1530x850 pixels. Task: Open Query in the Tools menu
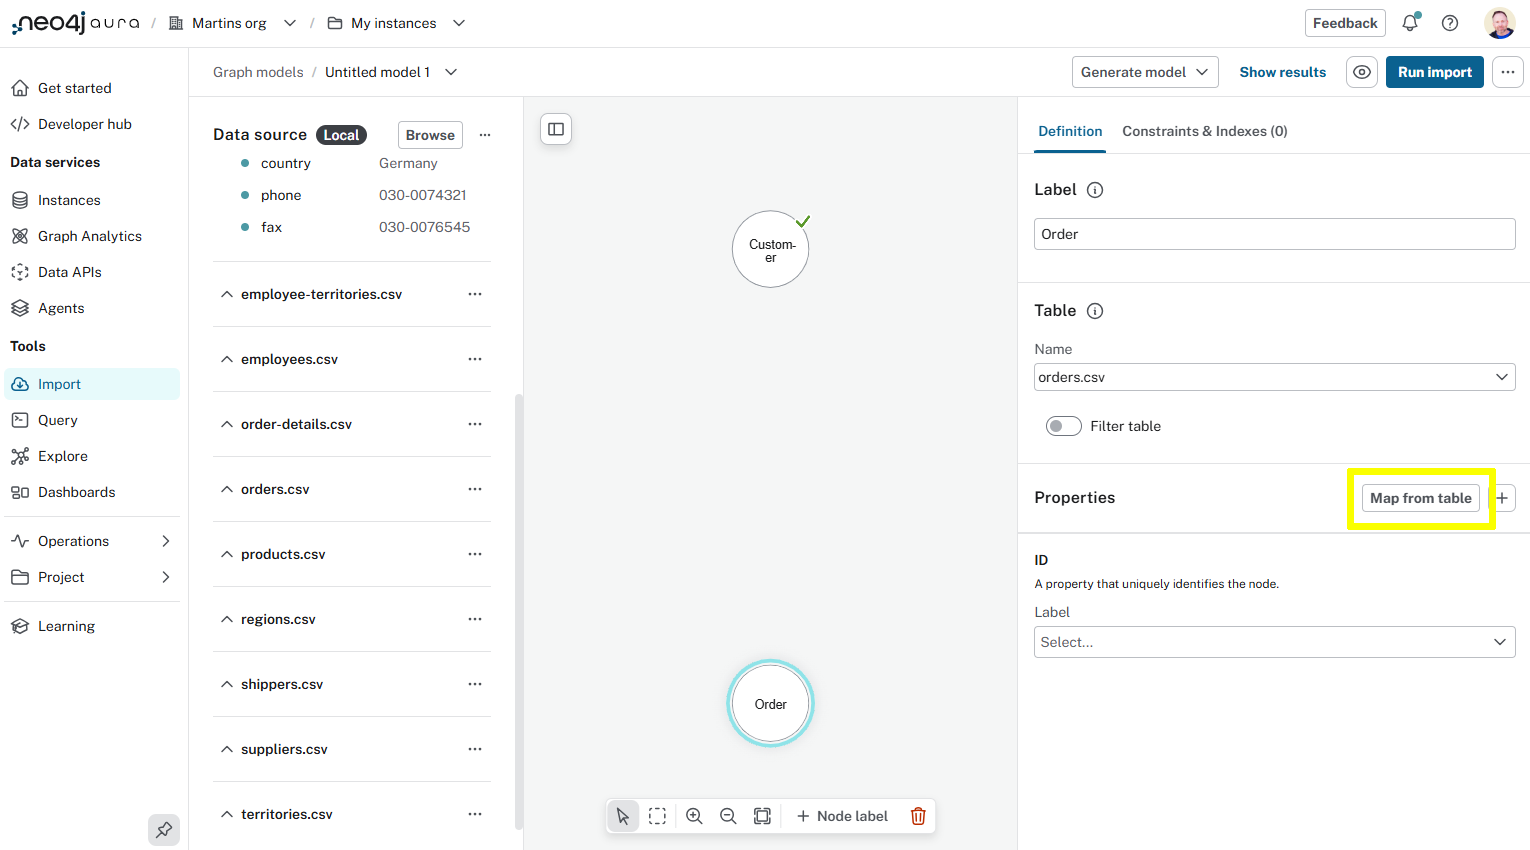pyautogui.click(x=58, y=420)
